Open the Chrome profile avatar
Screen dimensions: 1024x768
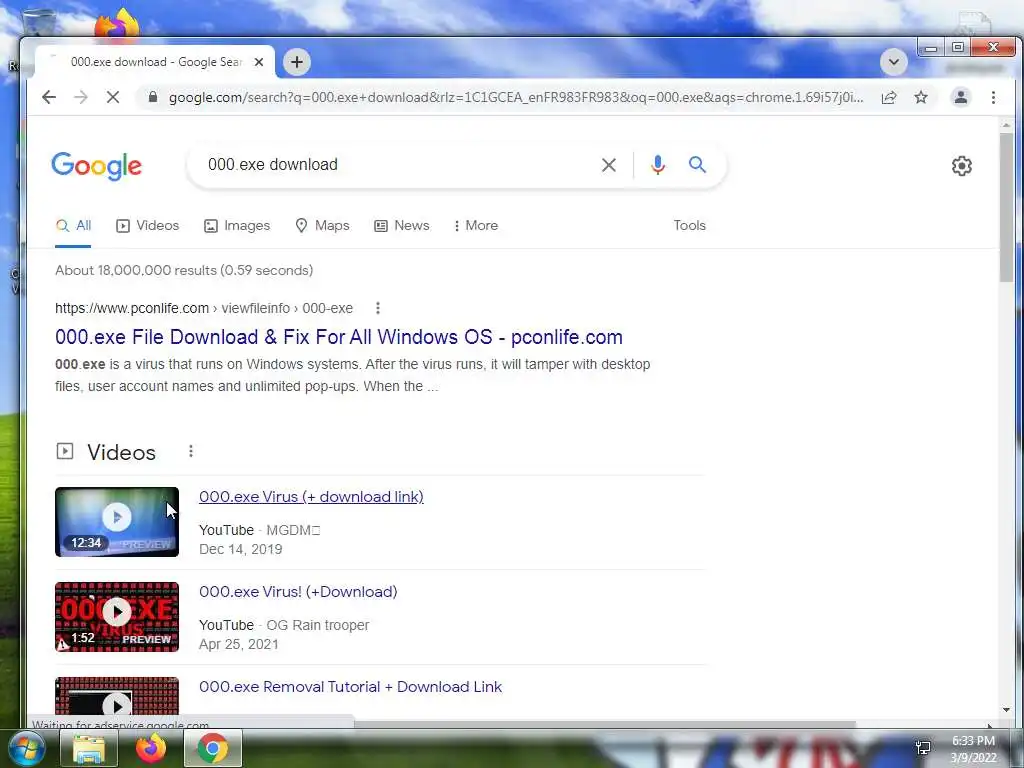[961, 97]
